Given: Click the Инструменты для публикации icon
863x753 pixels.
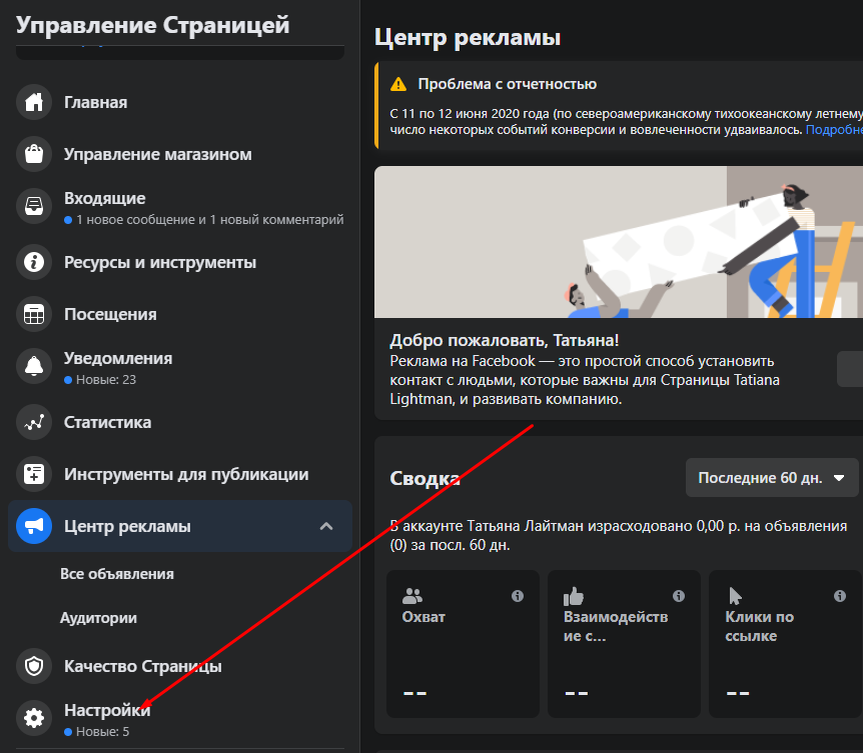Looking at the screenshot, I should pos(34,474).
